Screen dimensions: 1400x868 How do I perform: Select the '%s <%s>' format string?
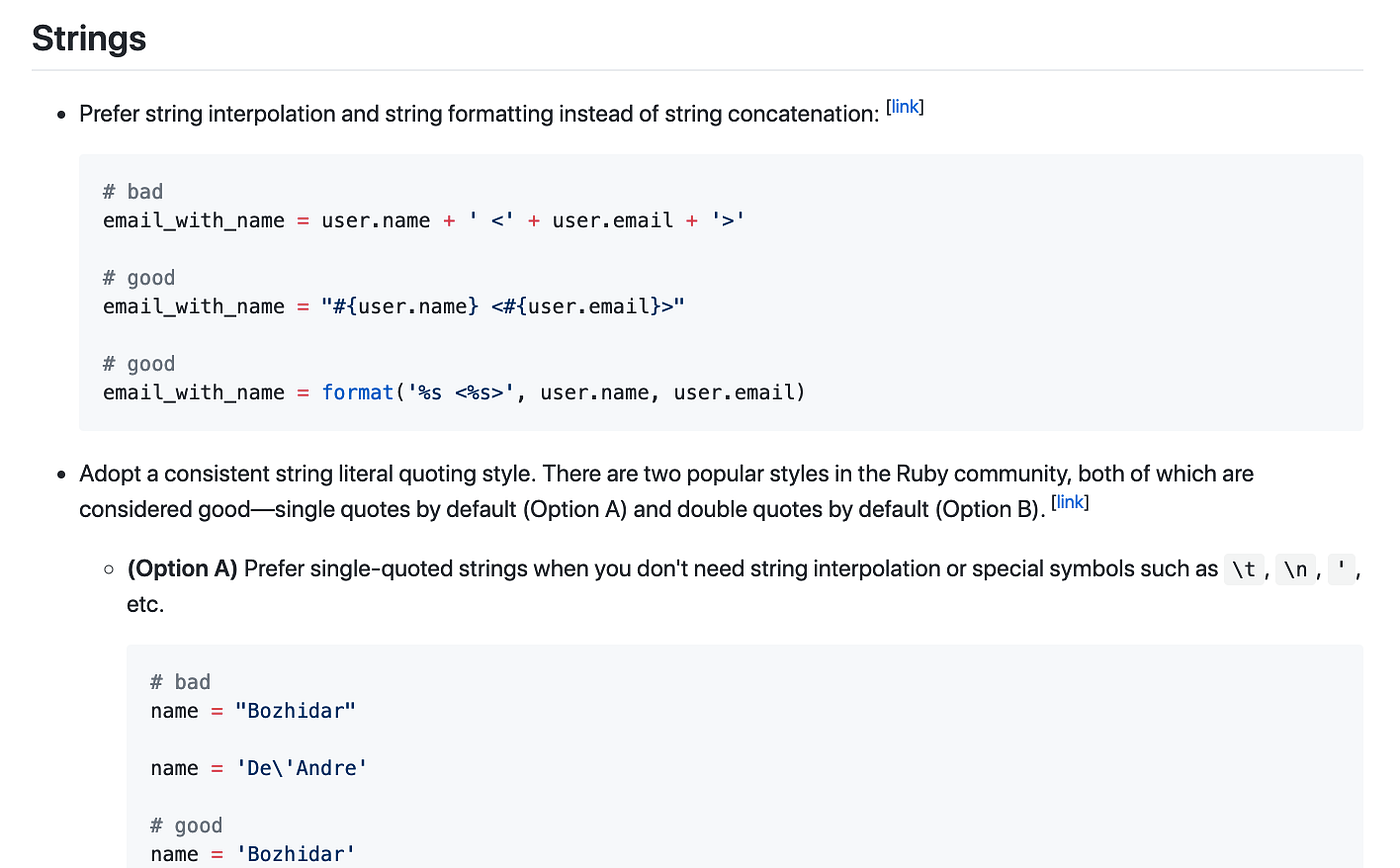click(459, 392)
